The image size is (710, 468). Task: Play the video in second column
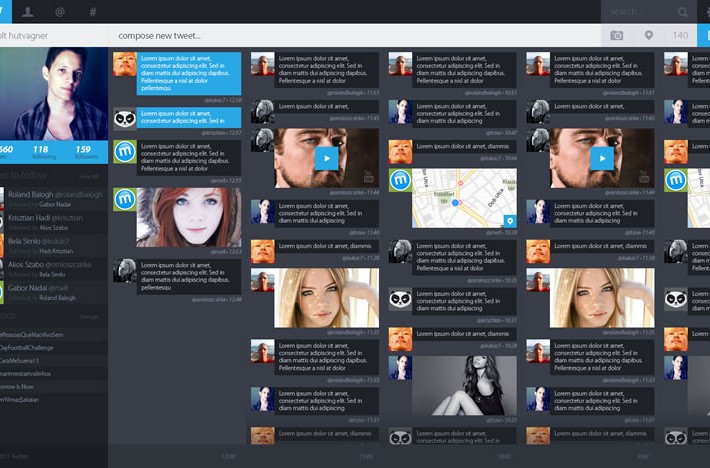(326, 158)
